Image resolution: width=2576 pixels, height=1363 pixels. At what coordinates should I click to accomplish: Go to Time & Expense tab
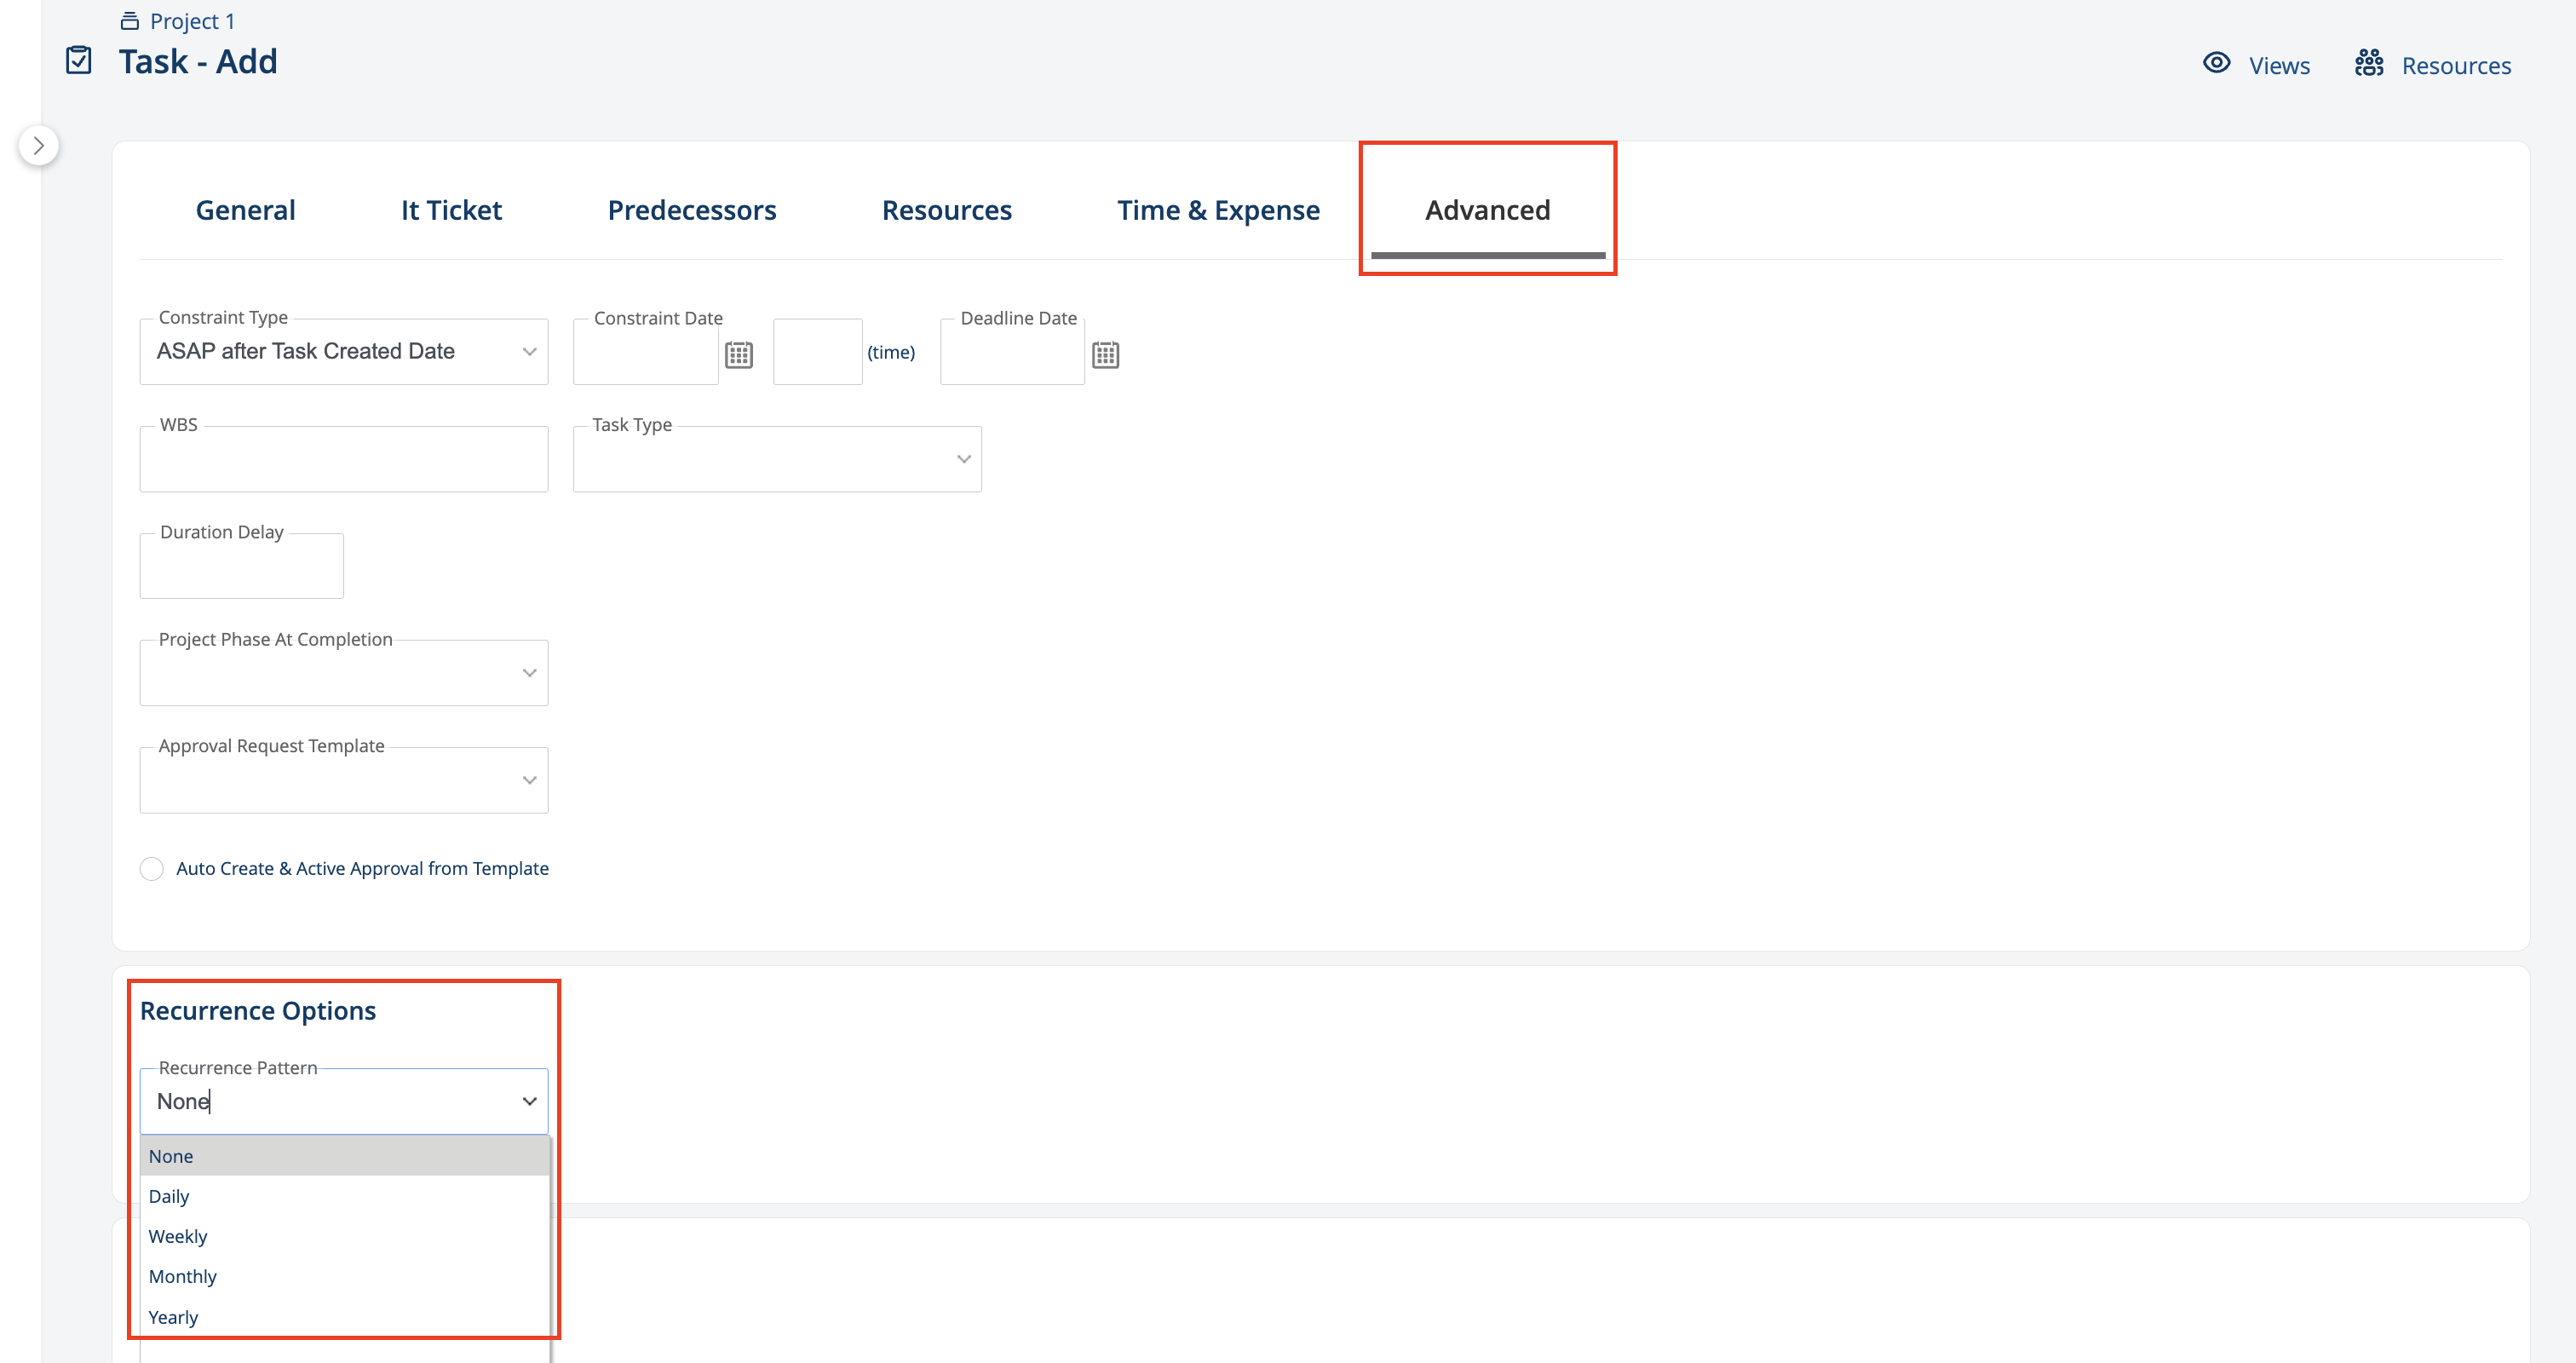tap(1217, 210)
